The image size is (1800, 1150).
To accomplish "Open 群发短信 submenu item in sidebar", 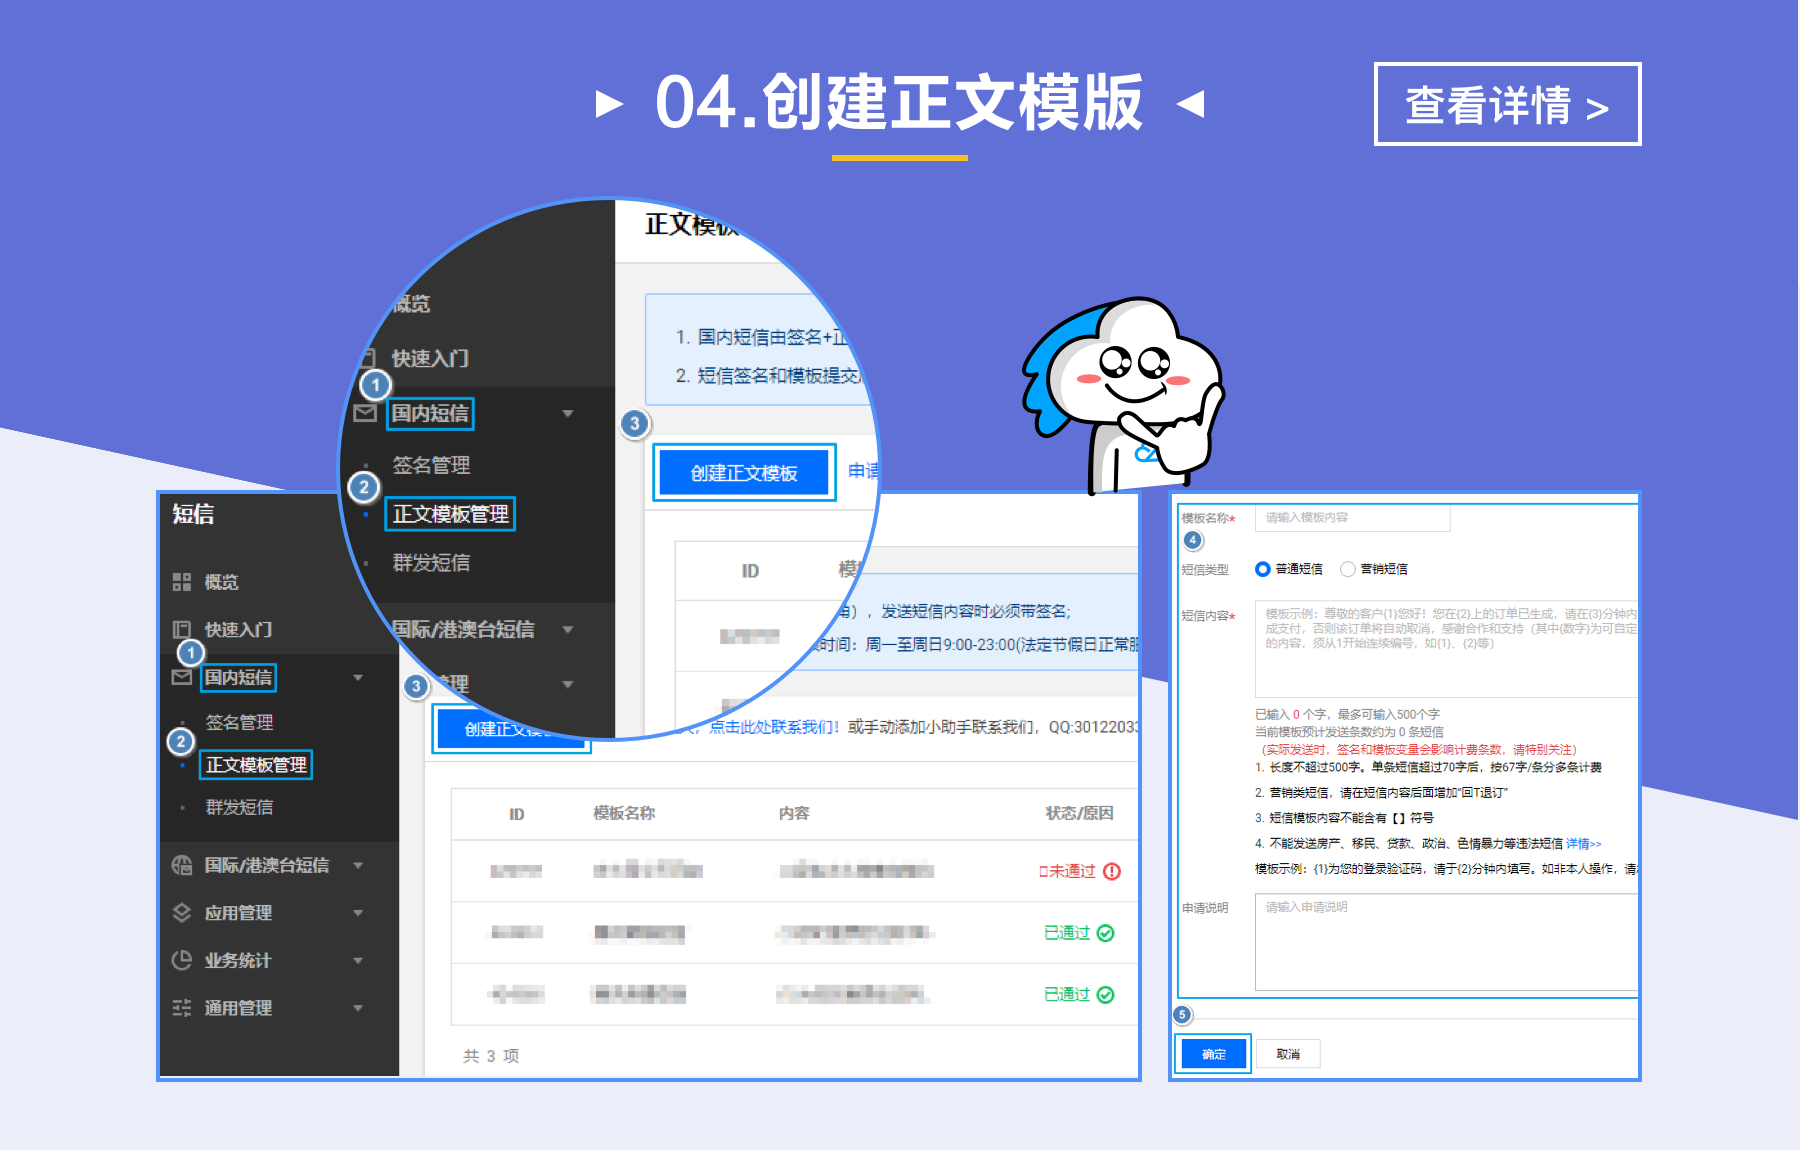I will (239, 807).
